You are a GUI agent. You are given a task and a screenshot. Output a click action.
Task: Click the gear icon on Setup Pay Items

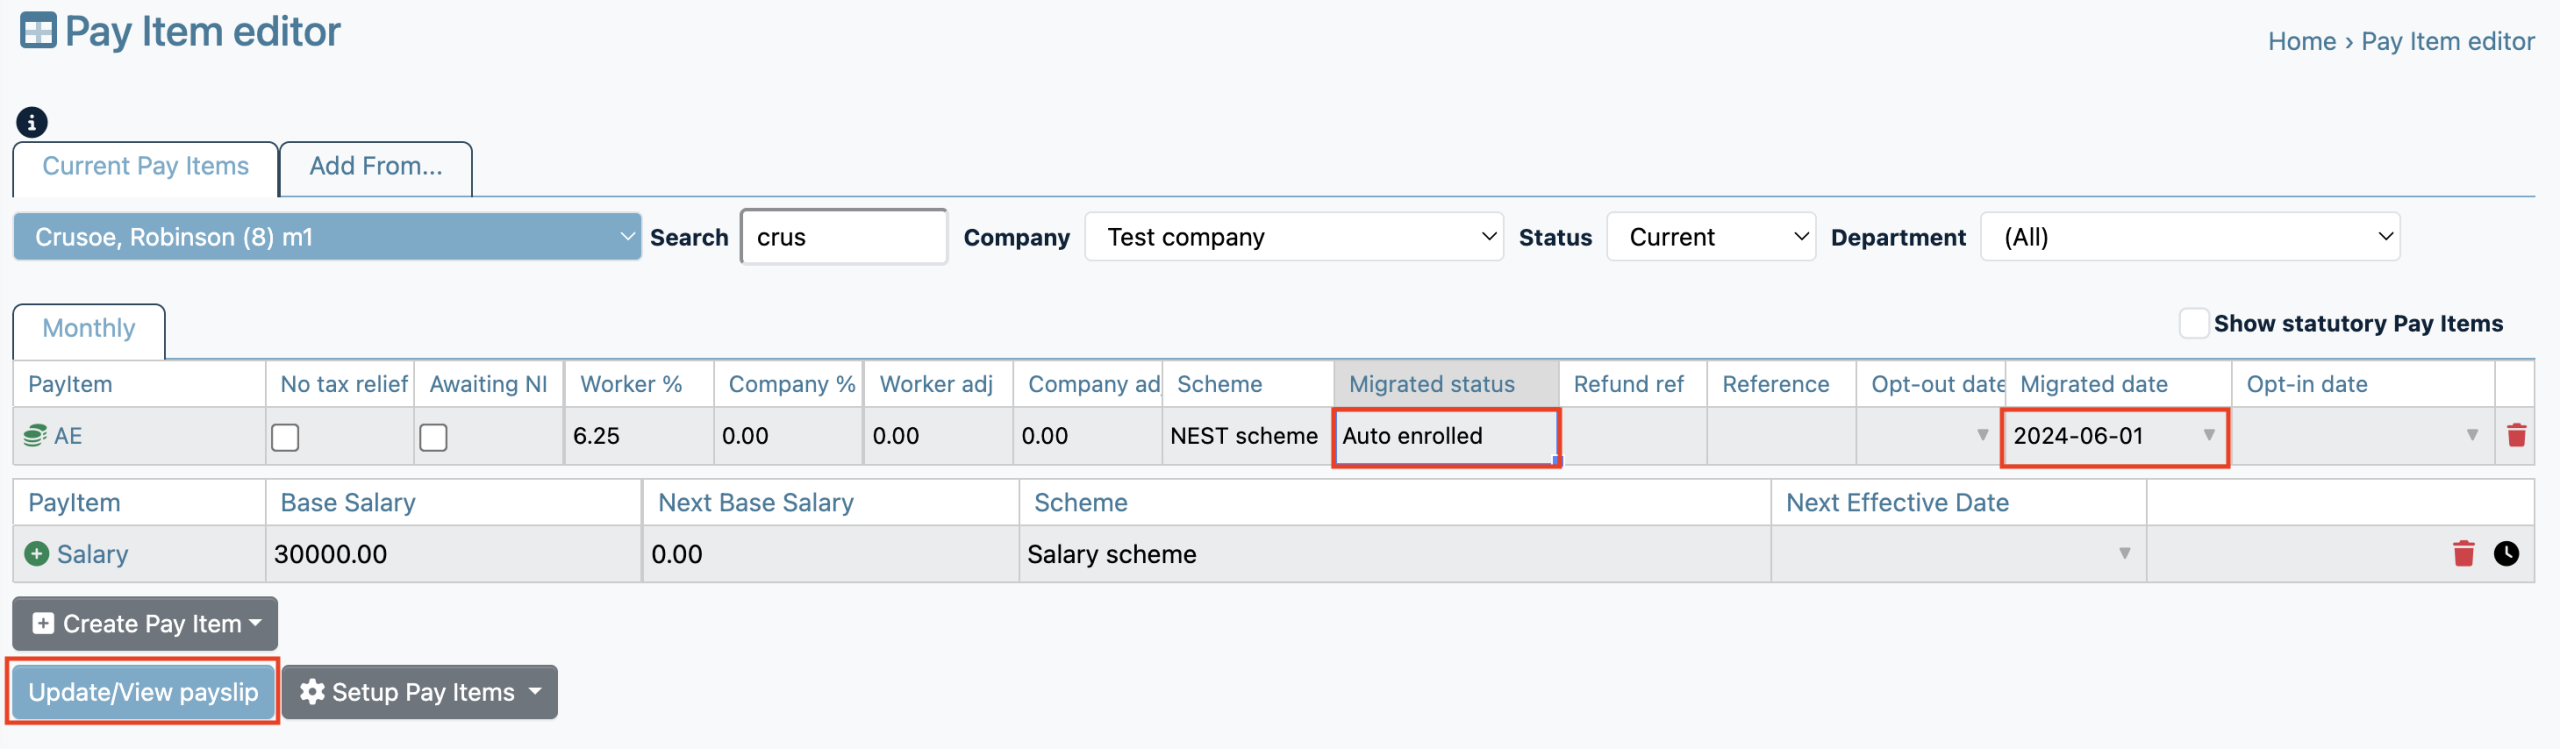point(312,692)
